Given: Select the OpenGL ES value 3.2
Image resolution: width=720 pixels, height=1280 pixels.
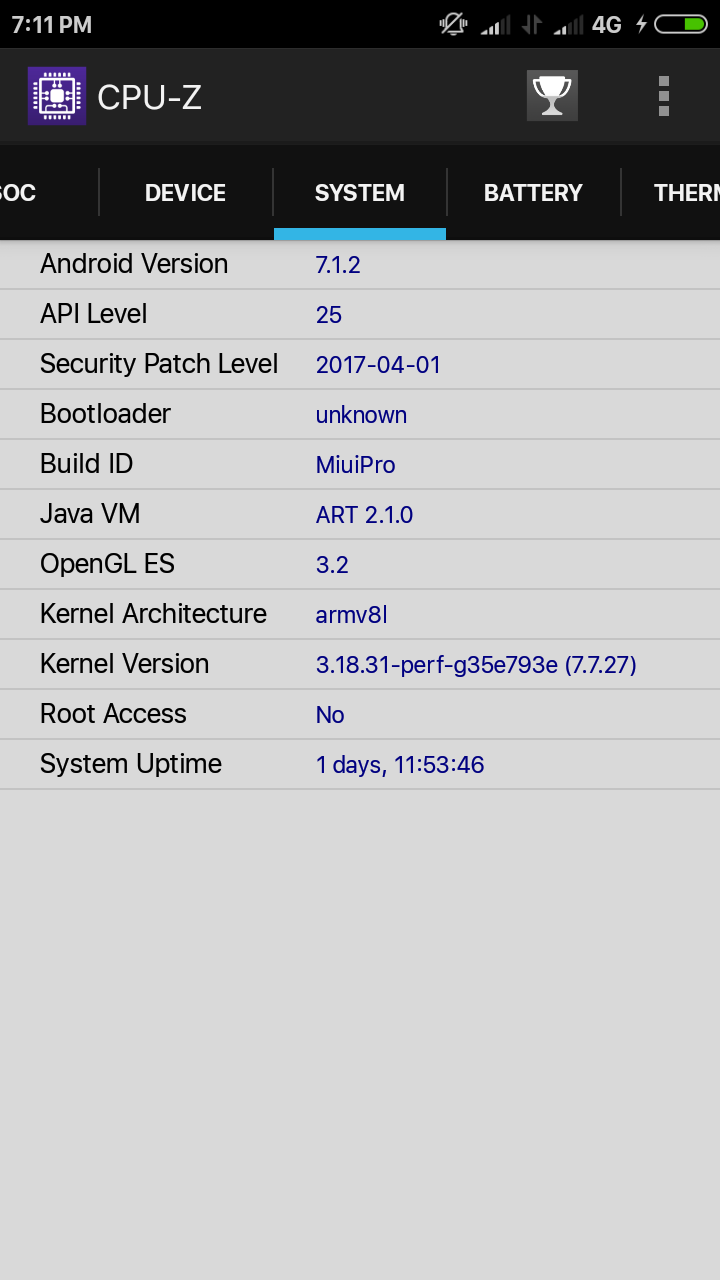Looking at the screenshot, I should (x=332, y=565).
